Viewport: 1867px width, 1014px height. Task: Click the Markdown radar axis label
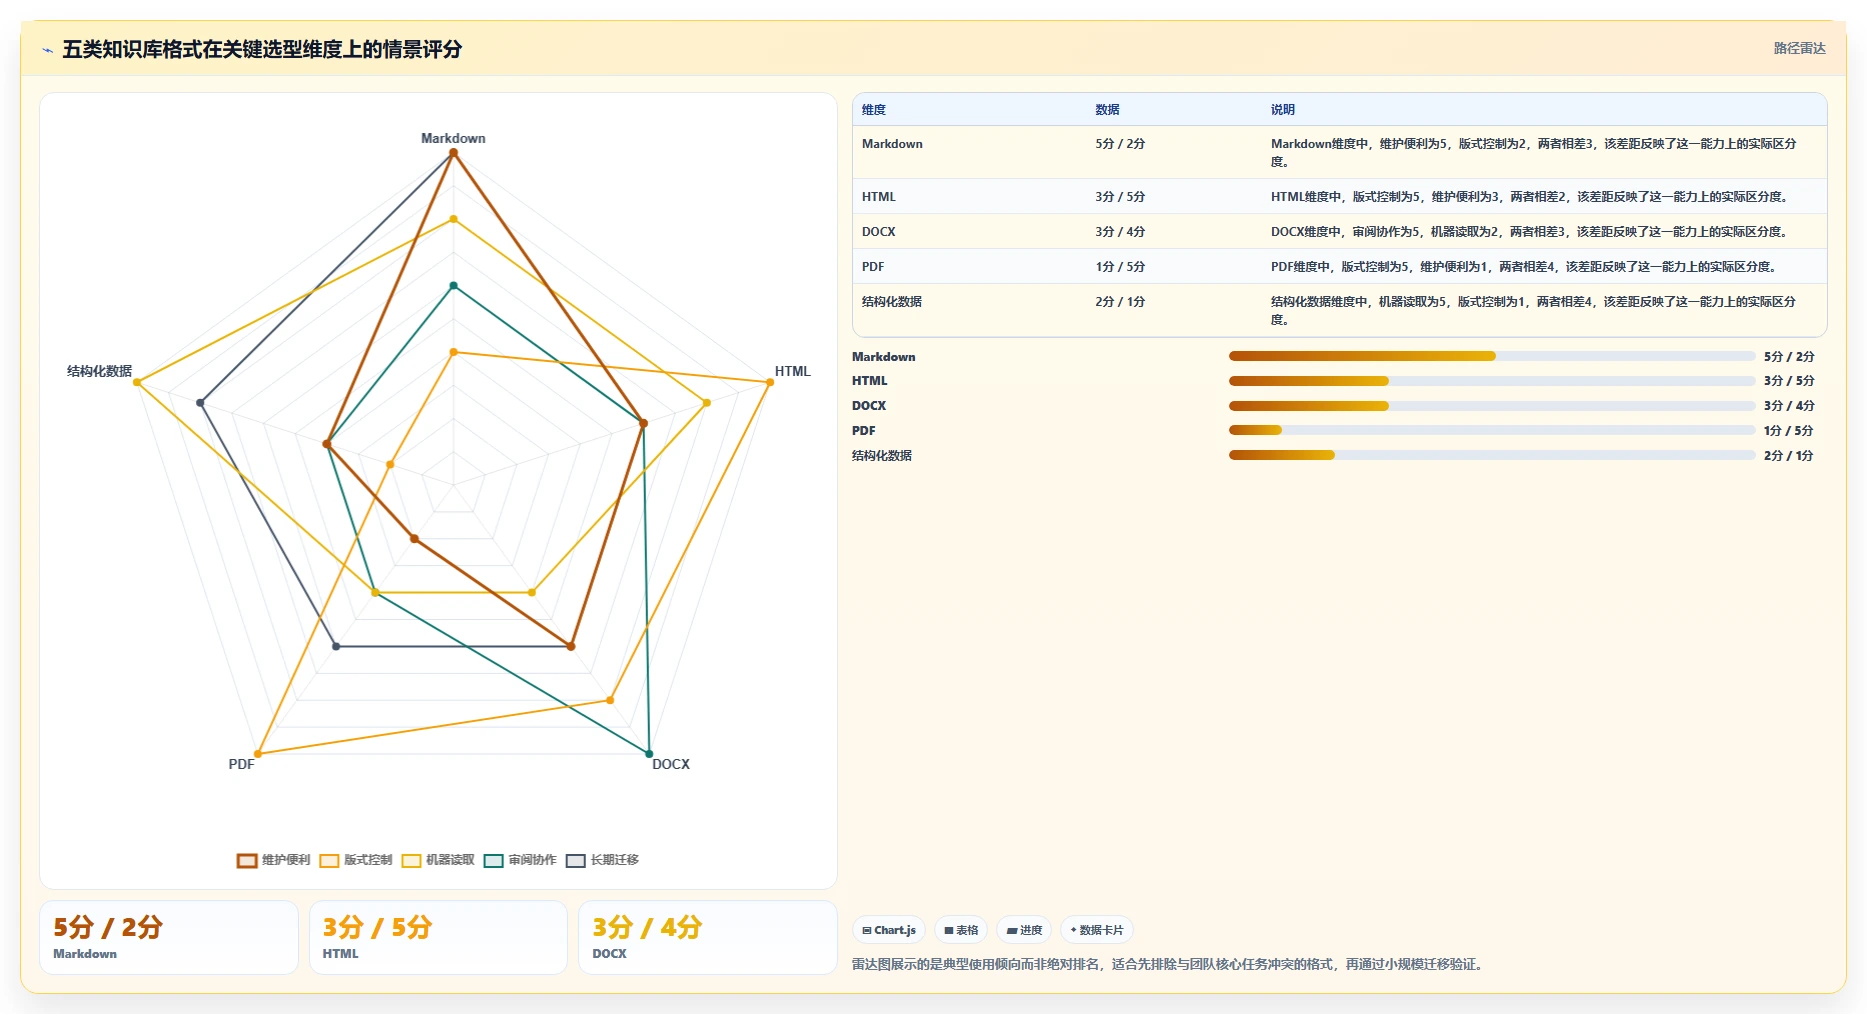453,139
